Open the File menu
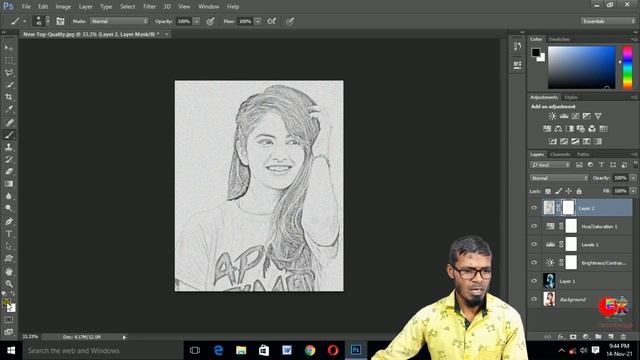 [26, 7]
